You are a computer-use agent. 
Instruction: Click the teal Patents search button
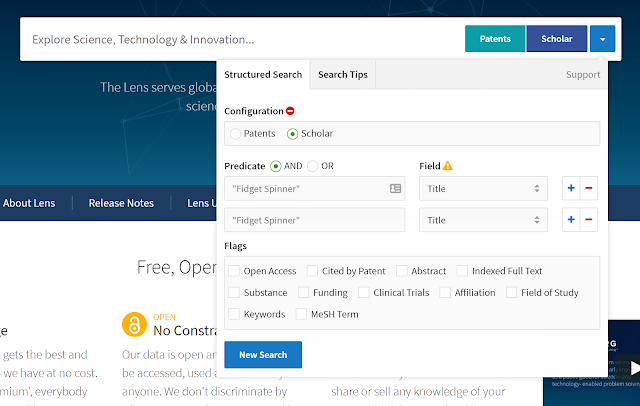495,39
